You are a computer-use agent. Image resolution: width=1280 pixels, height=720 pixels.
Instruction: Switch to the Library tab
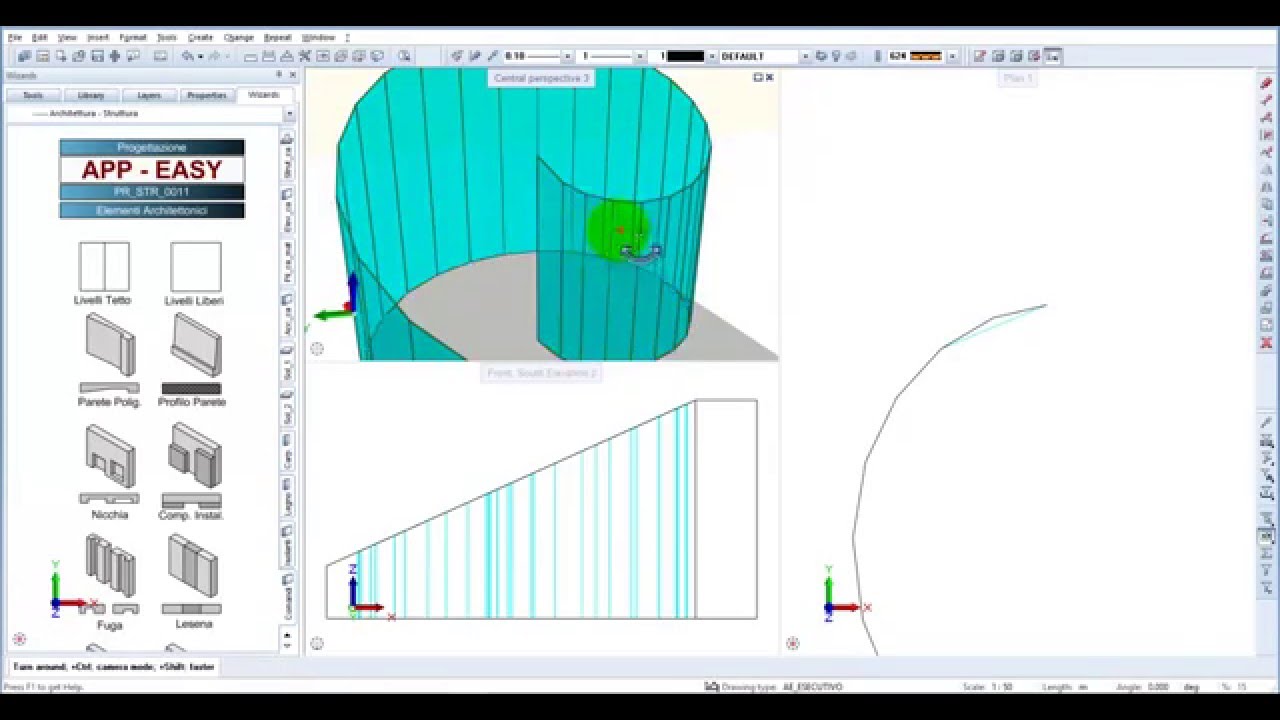91,95
